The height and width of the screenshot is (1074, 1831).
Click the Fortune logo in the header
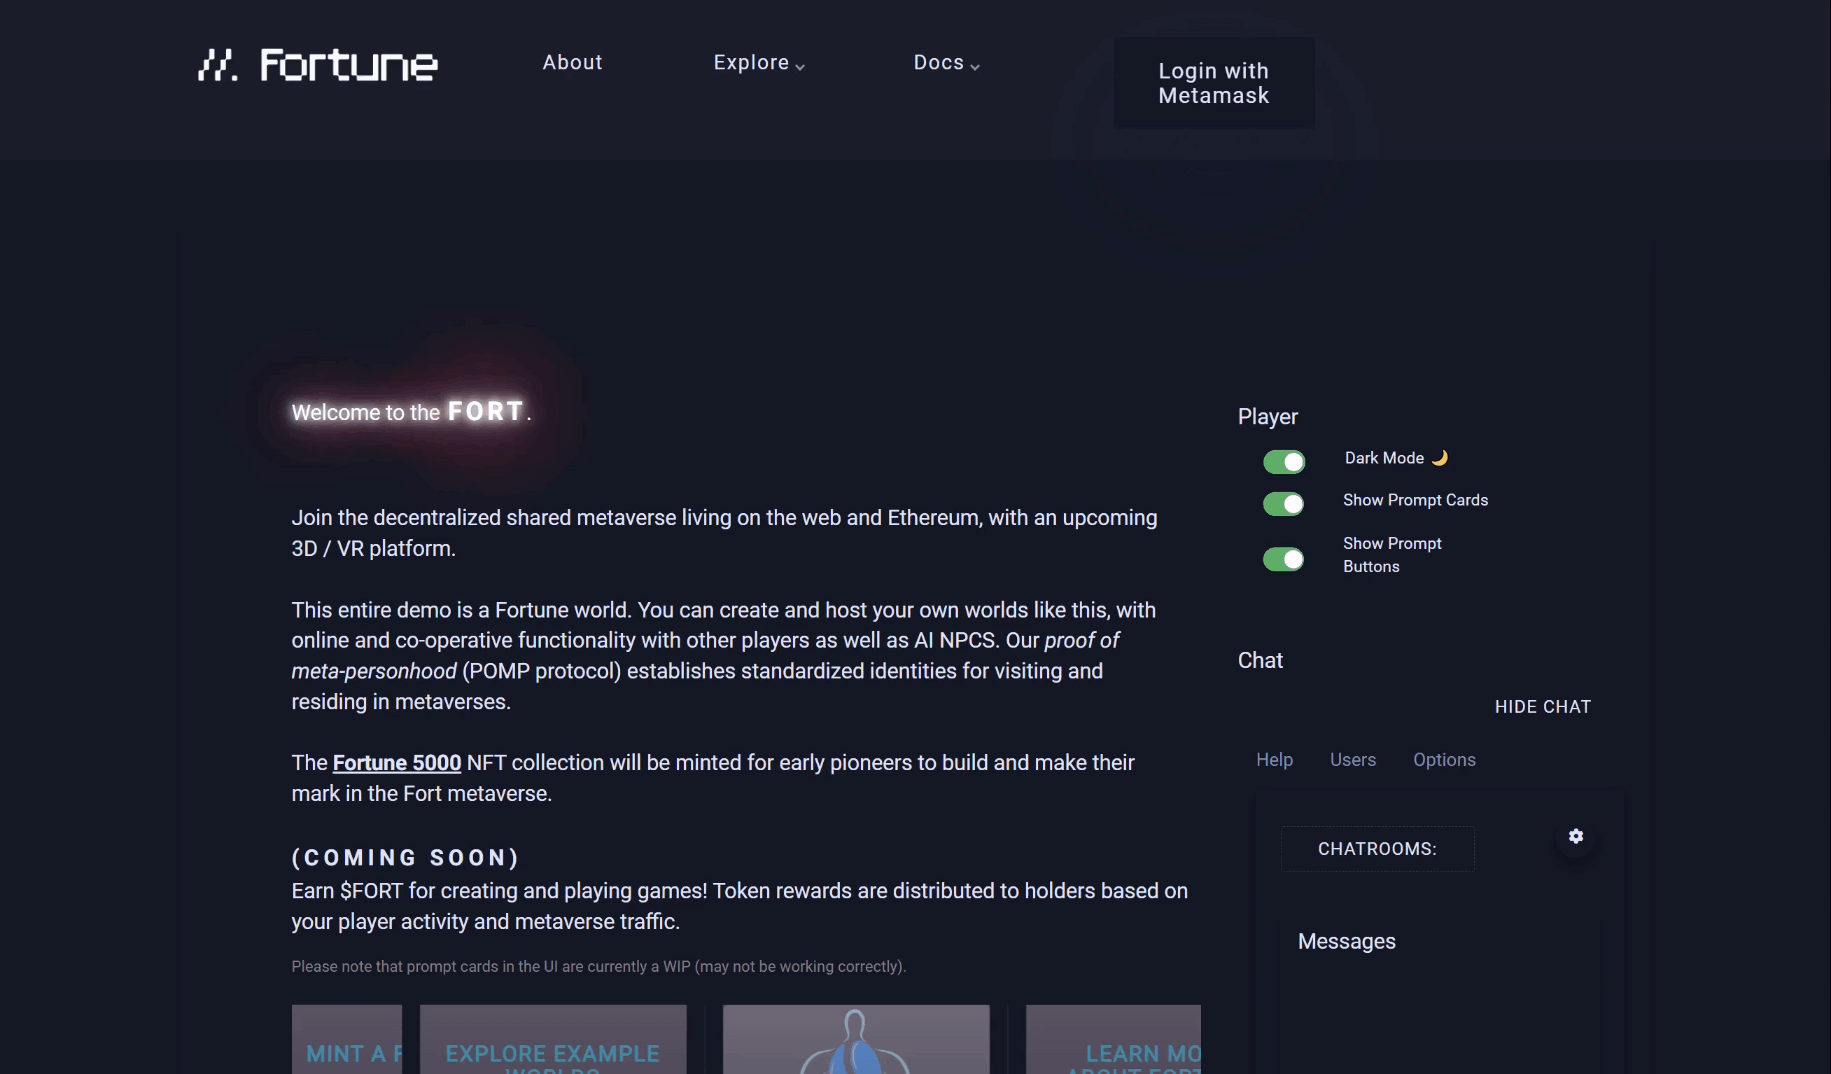tap(317, 65)
